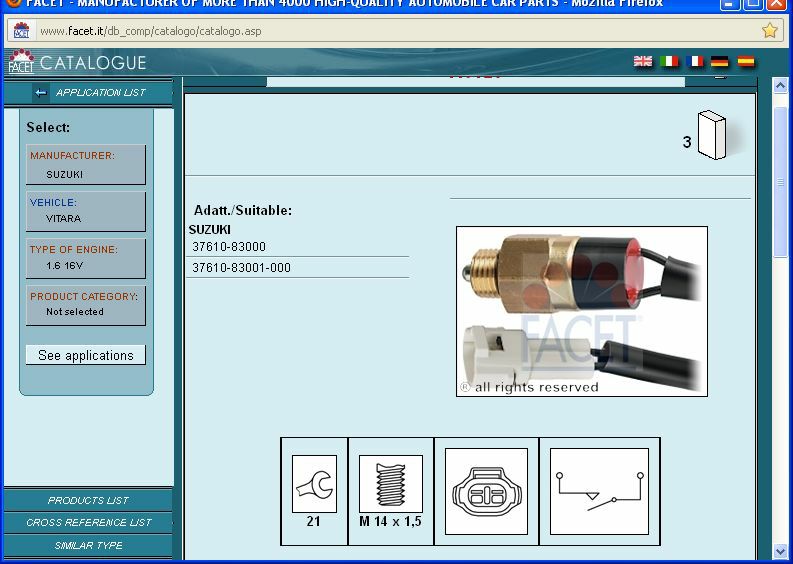Click the site favicon in the address bar

coord(21,30)
